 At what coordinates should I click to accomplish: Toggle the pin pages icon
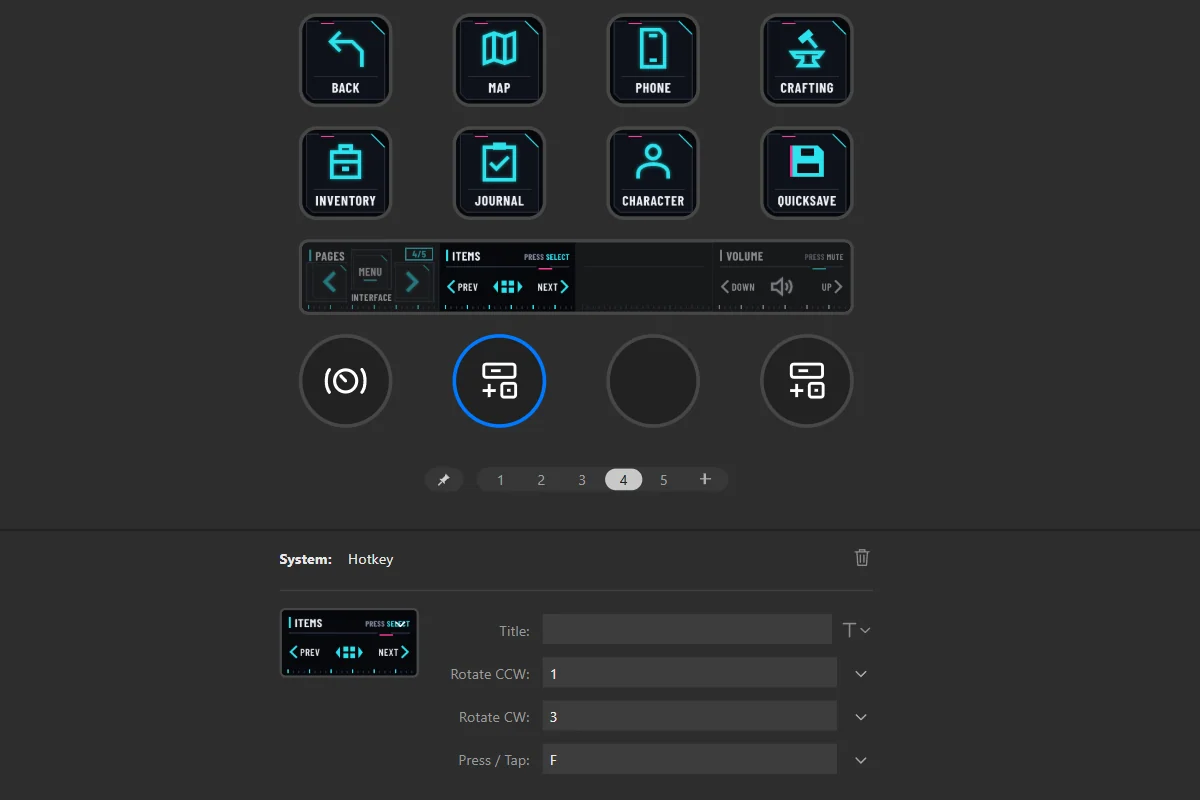443,480
